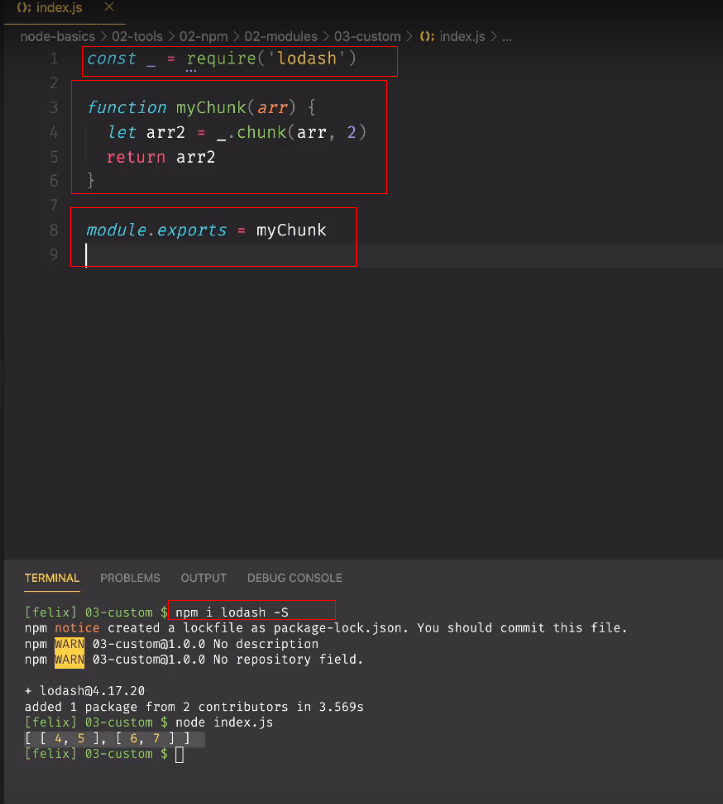Switch to the PROBLEMS panel tab
The image size is (723, 804).
point(130,578)
